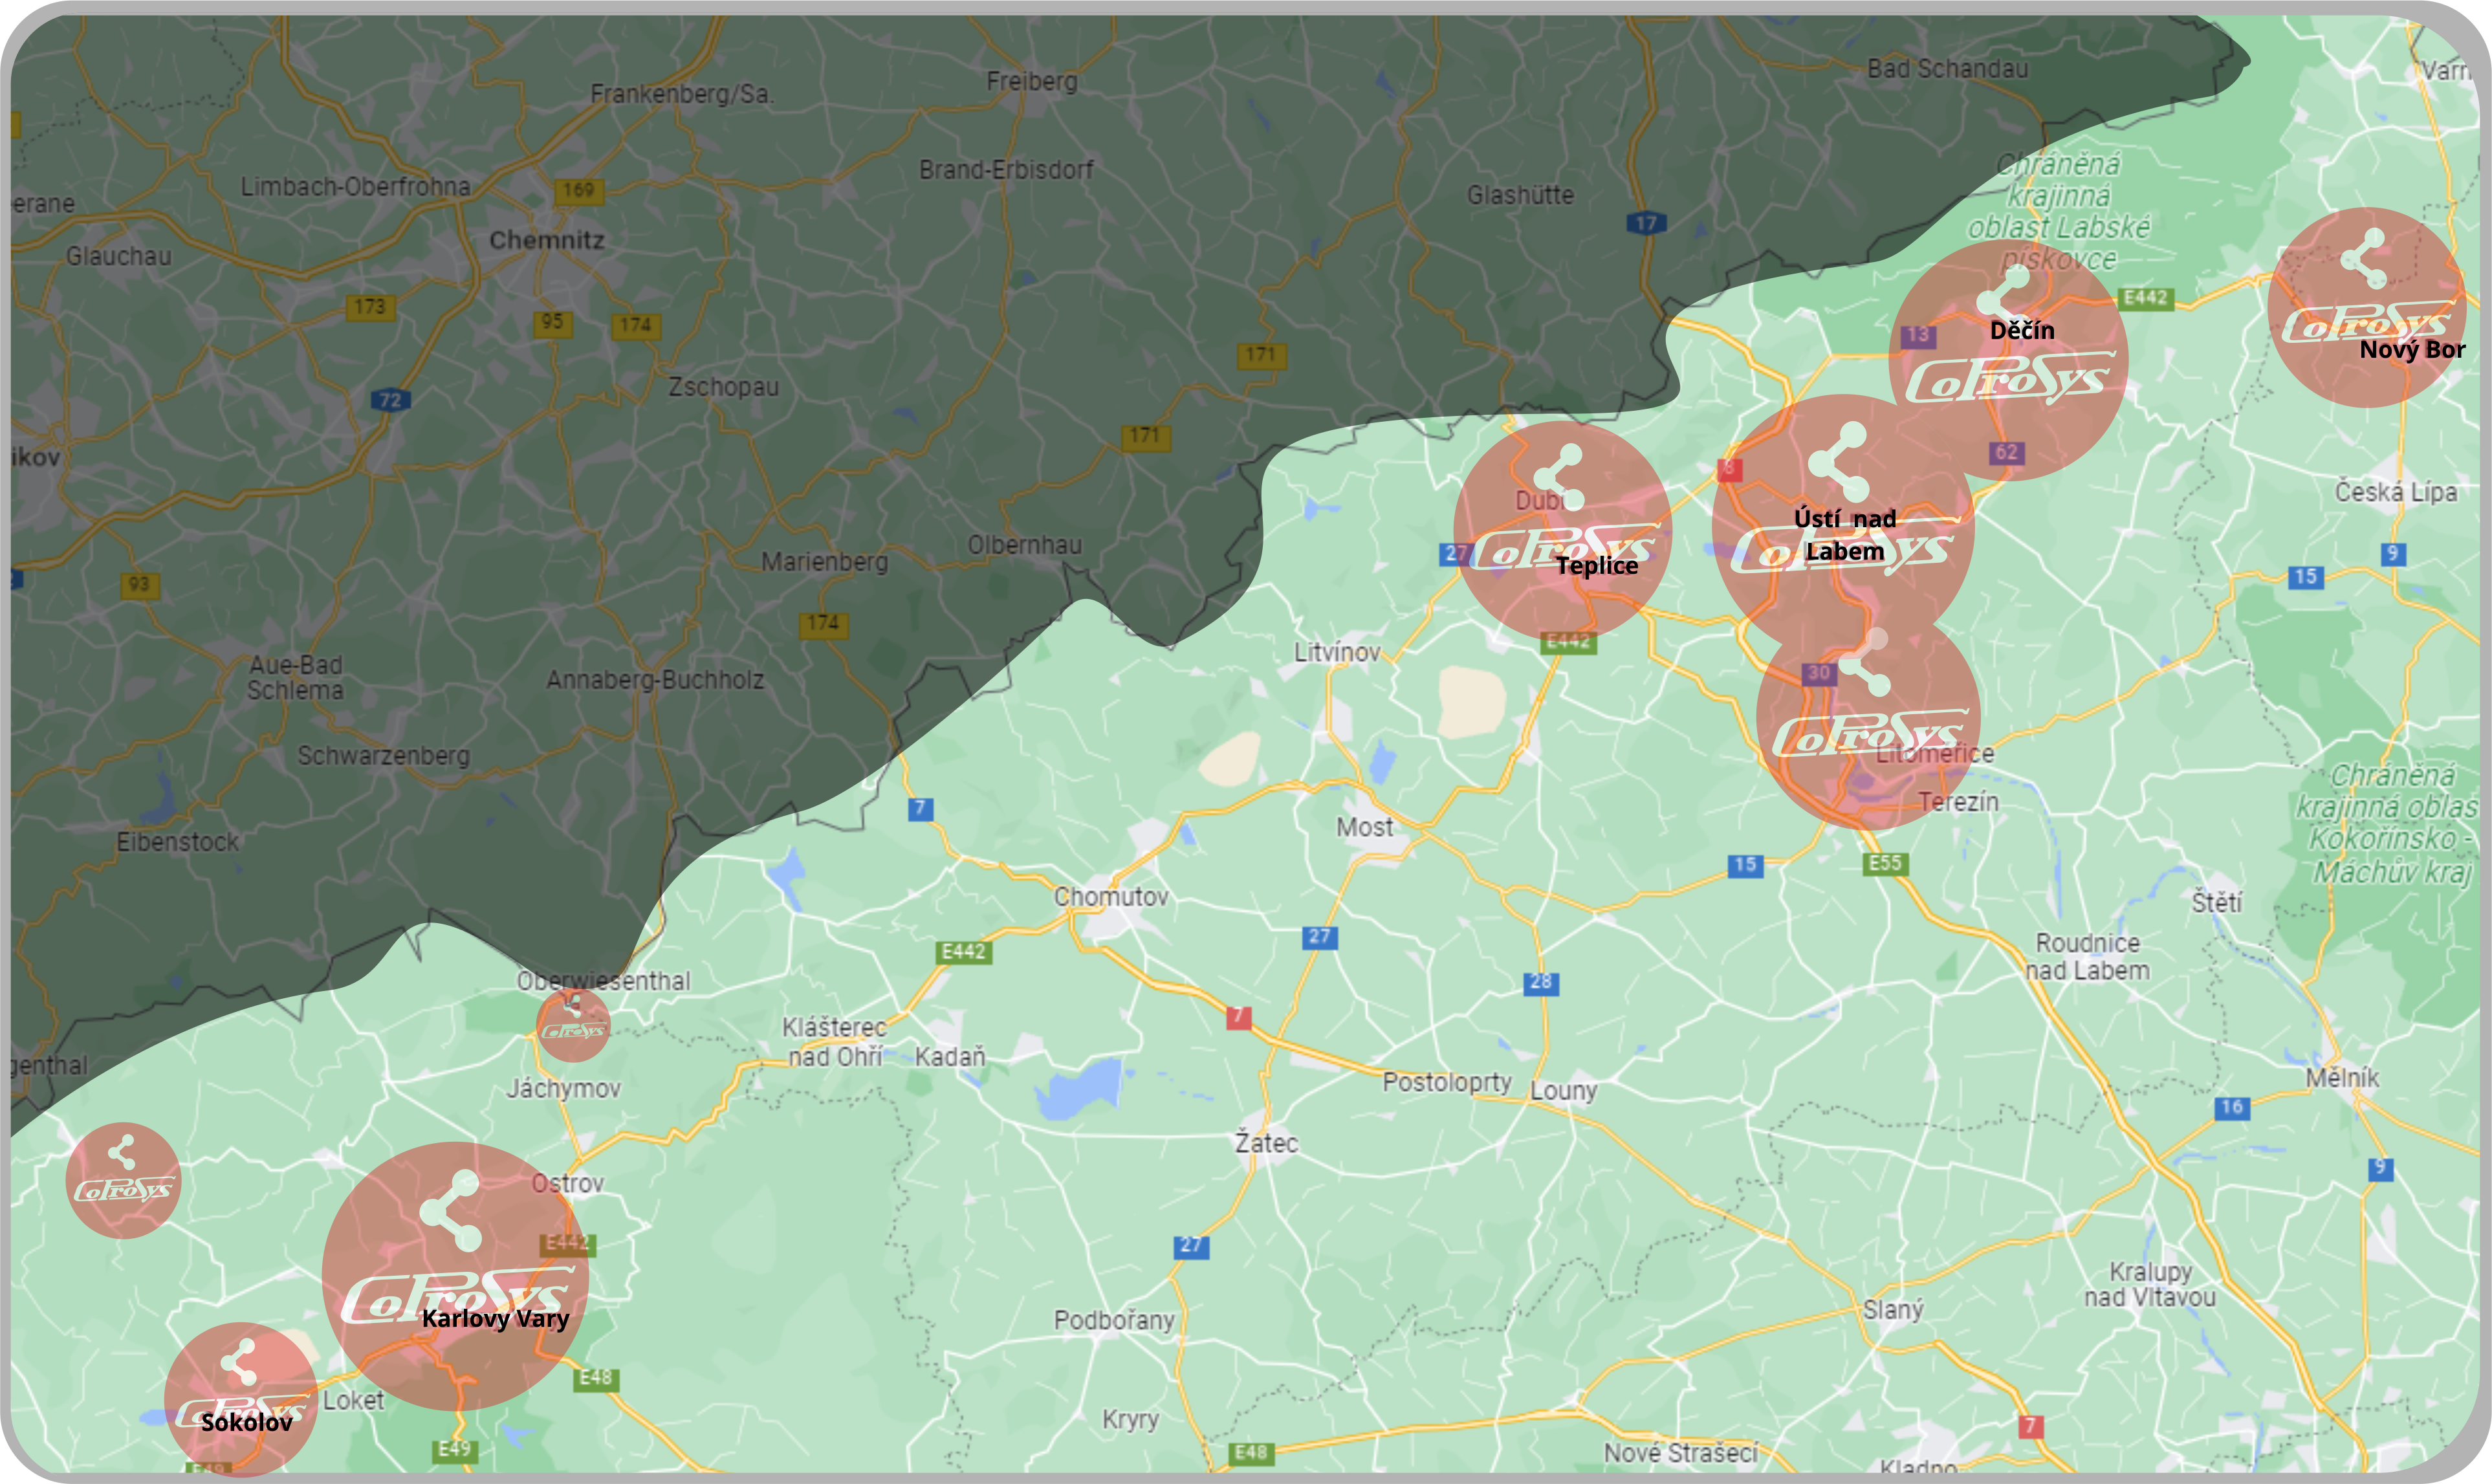2492x1484 pixels.
Task: Click the Štětí town label
Action: click(x=2217, y=901)
